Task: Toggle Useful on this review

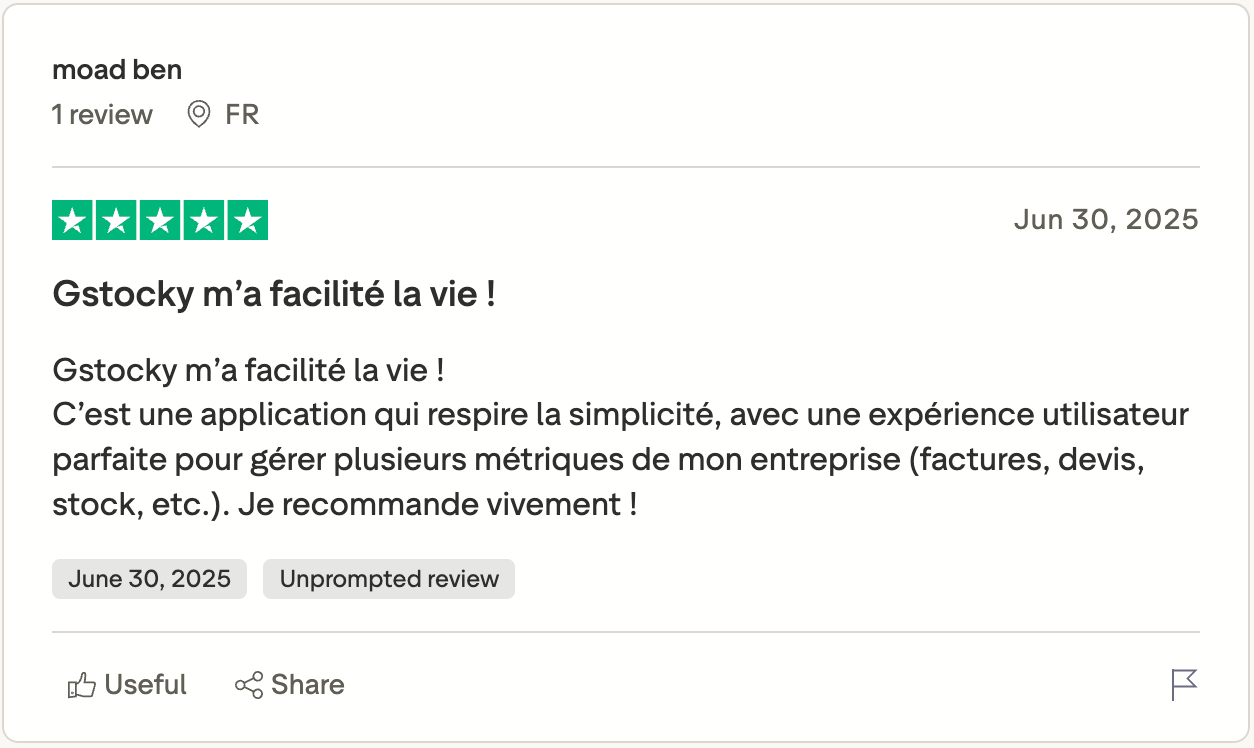Action: 126,684
